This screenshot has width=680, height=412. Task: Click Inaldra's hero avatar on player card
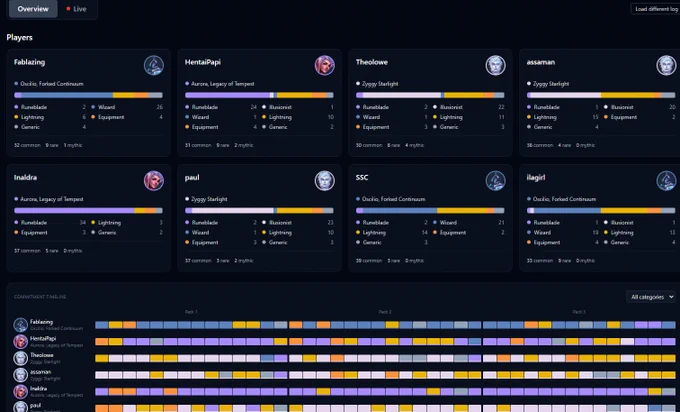click(x=154, y=181)
